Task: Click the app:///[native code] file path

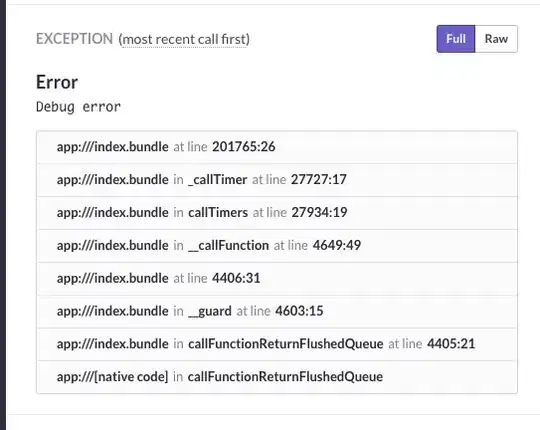Action: click(113, 377)
